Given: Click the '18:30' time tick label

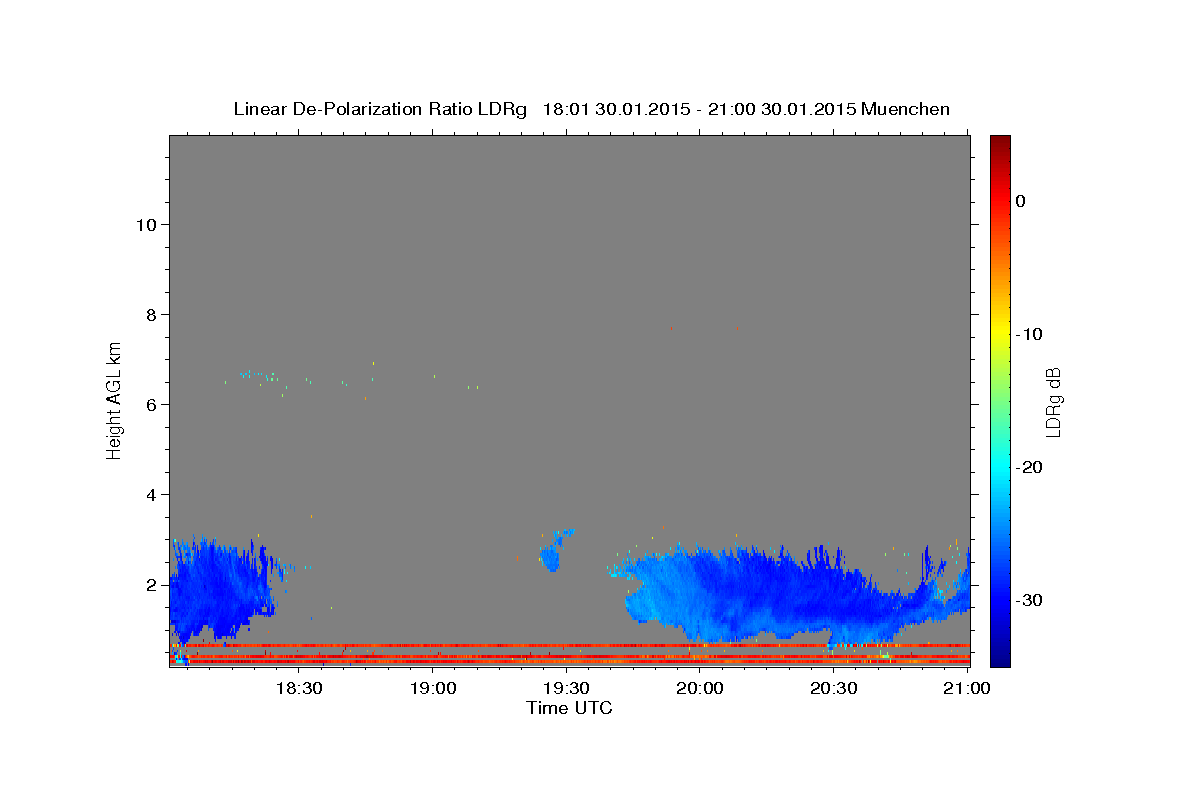Looking at the screenshot, I should pyautogui.click(x=298, y=689).
